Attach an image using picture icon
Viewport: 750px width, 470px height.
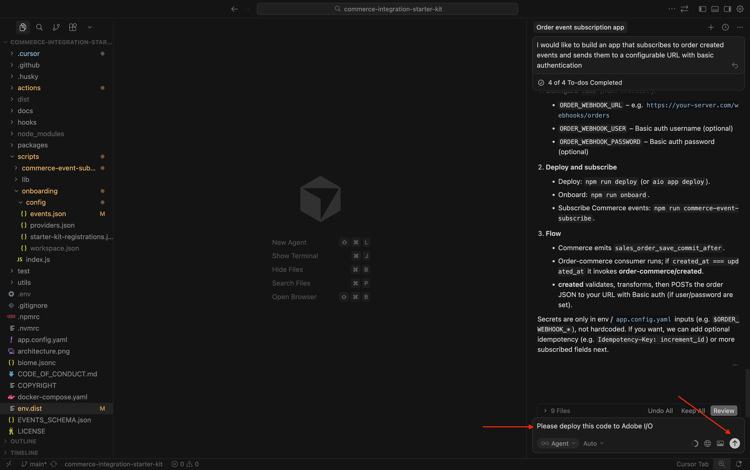(x=720, y=444)
